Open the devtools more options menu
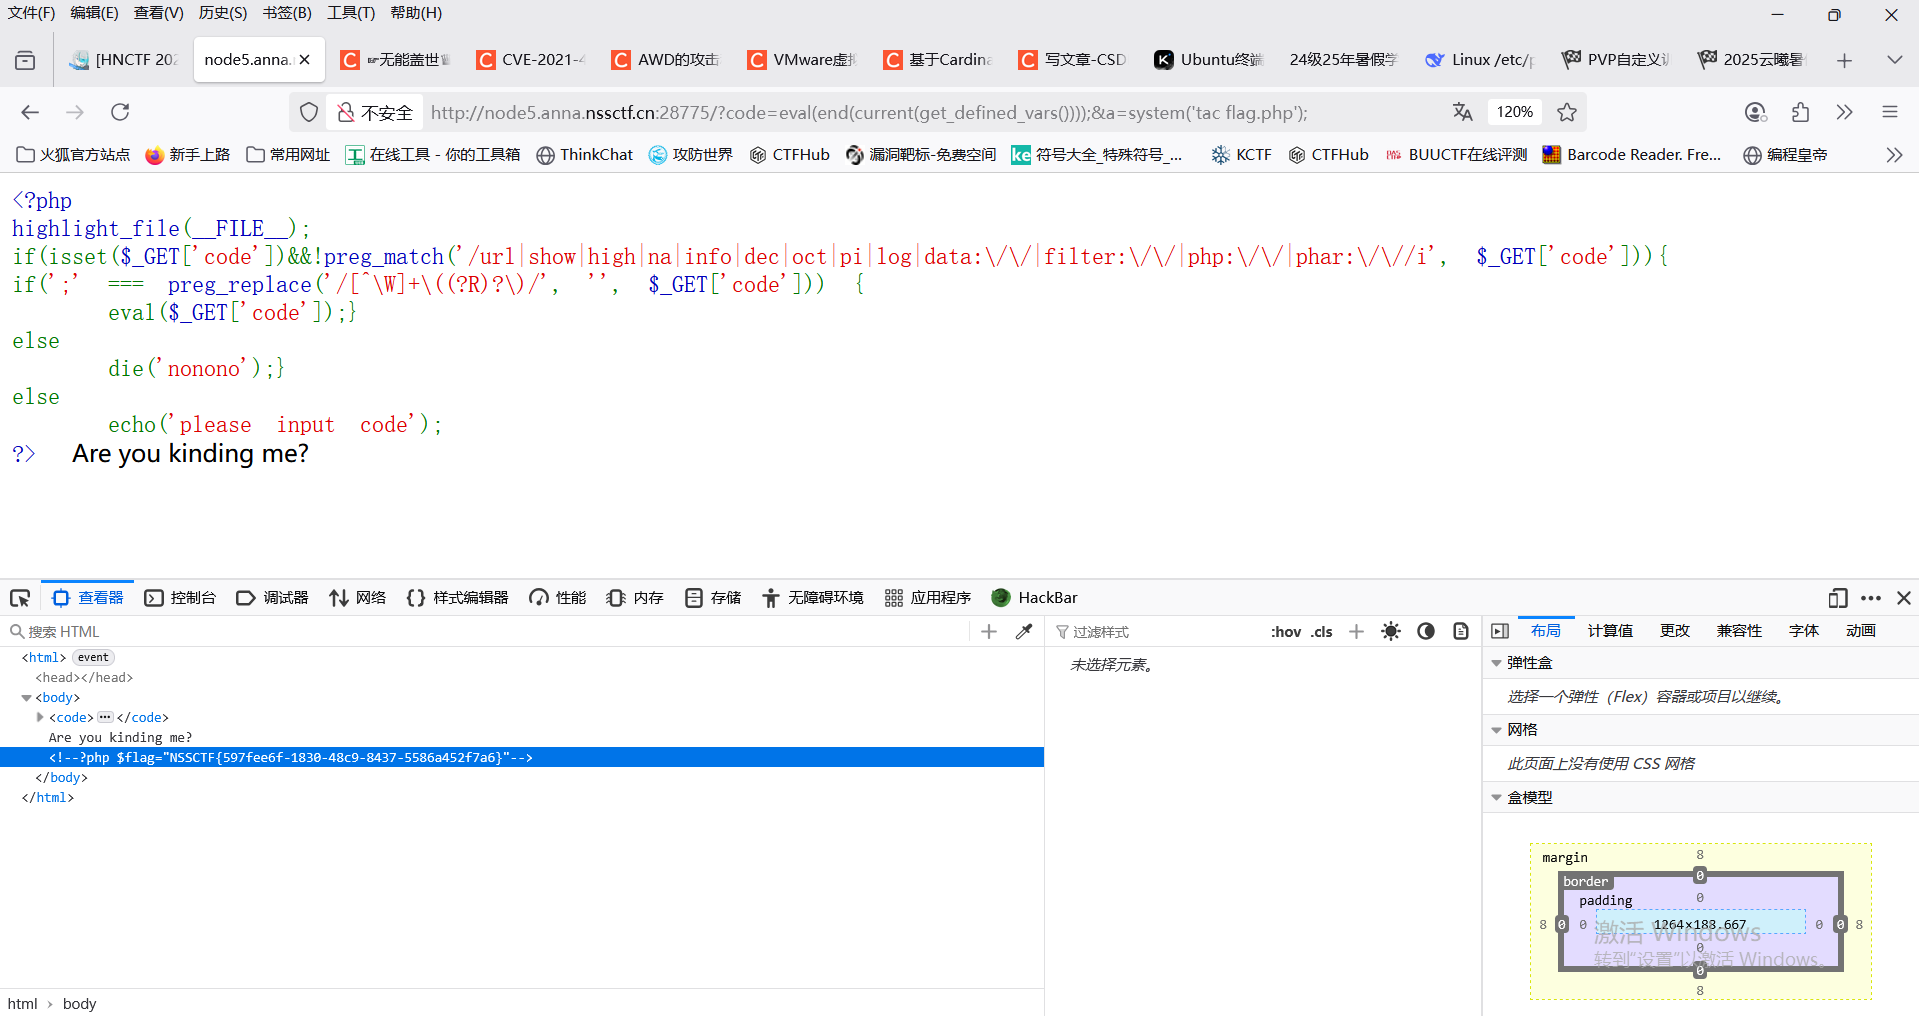Screen dimensions: 1919x1016 (x=1871, y=598)
